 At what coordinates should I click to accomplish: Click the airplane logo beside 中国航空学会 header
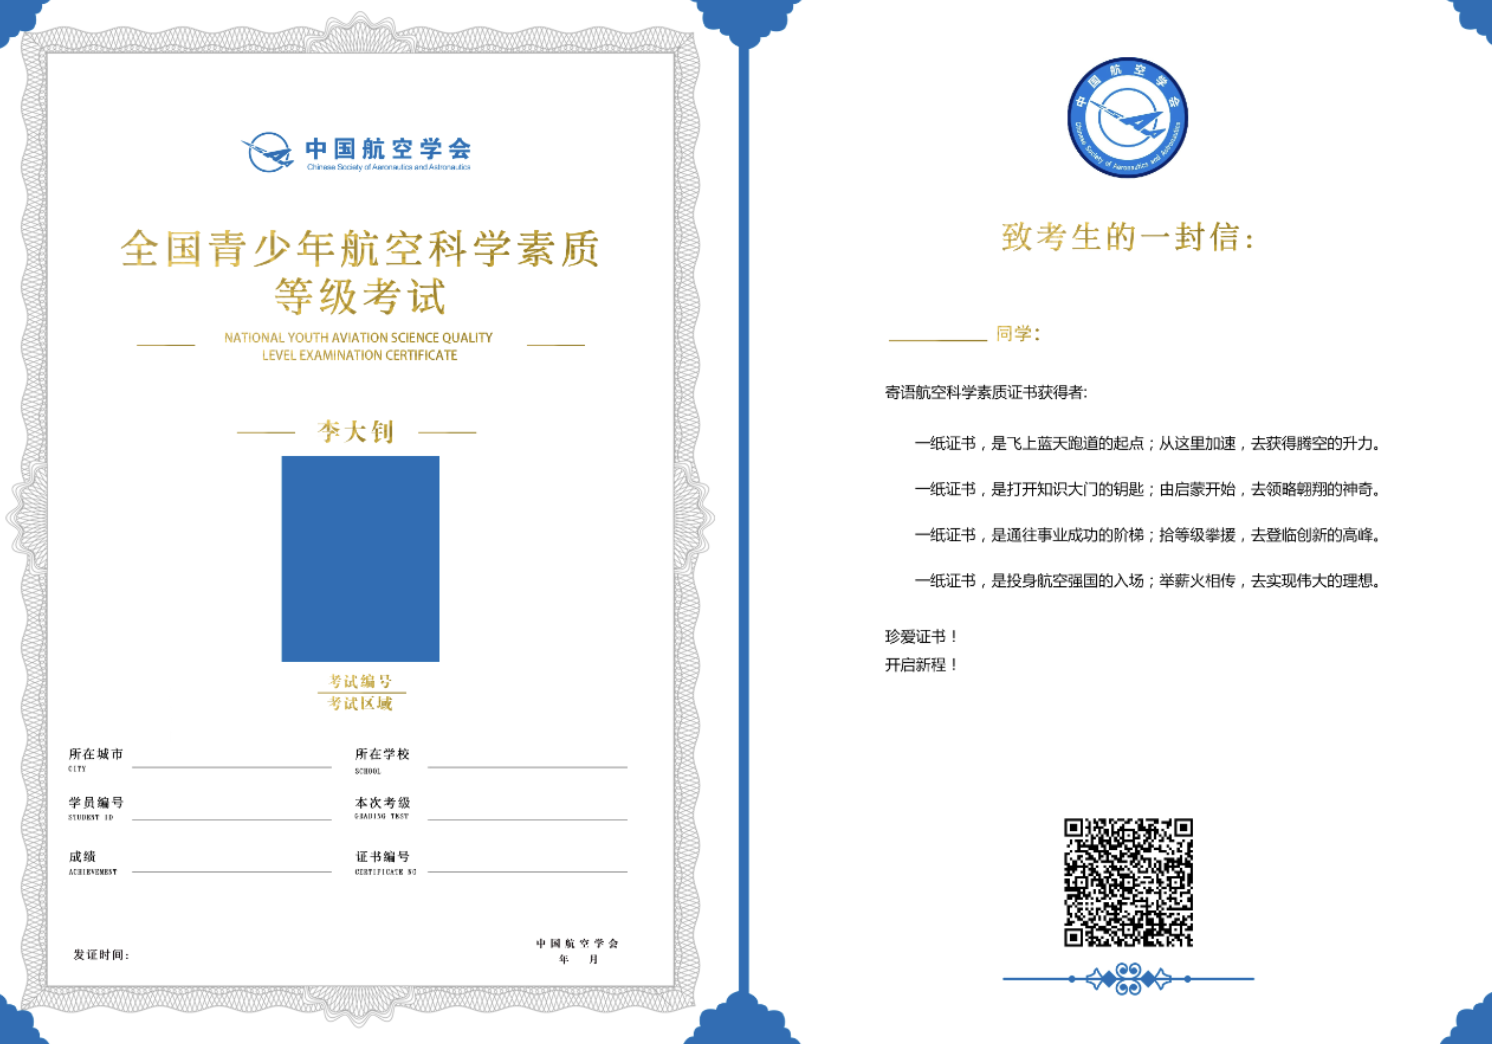(268, 152)
